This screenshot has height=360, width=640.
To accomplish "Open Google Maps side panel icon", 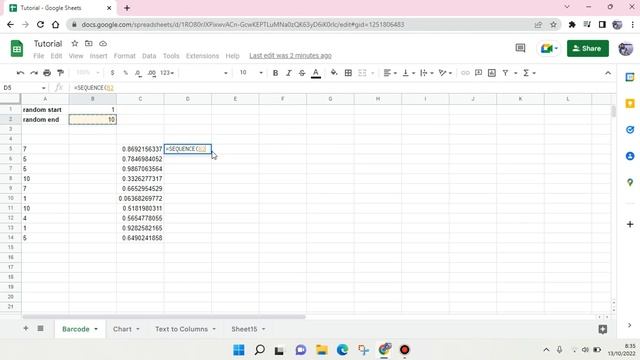I will 630,182.
